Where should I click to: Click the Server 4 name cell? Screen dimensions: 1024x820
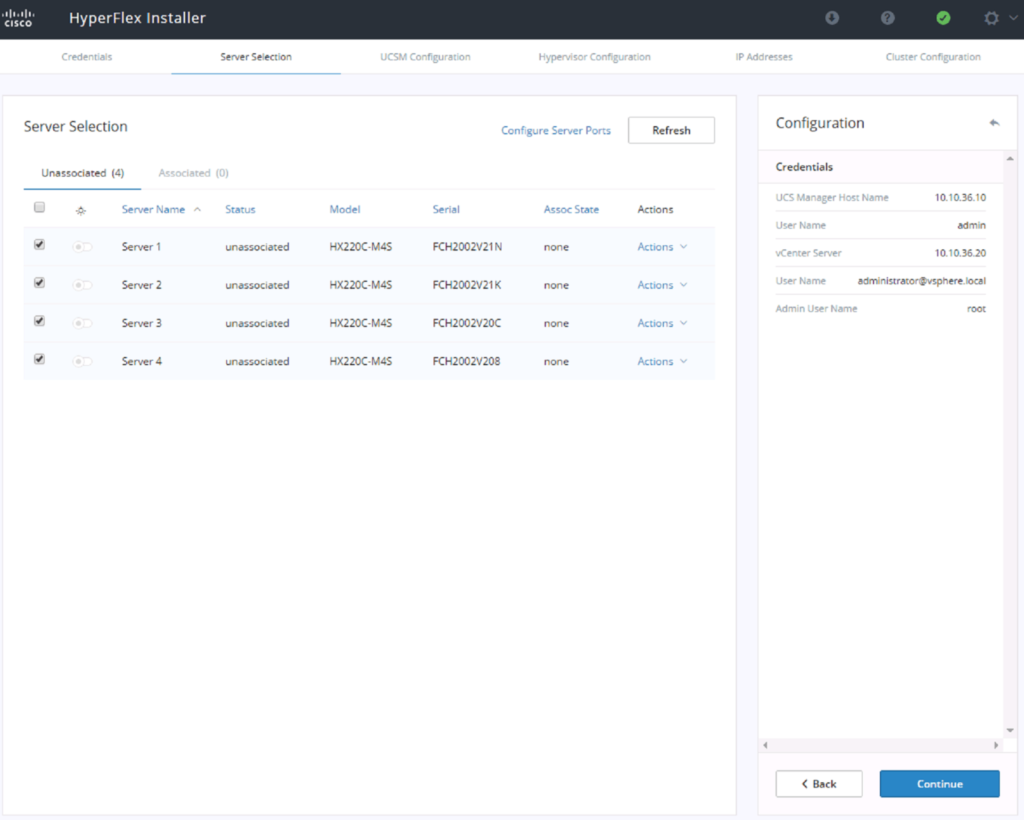coord(142,362)
